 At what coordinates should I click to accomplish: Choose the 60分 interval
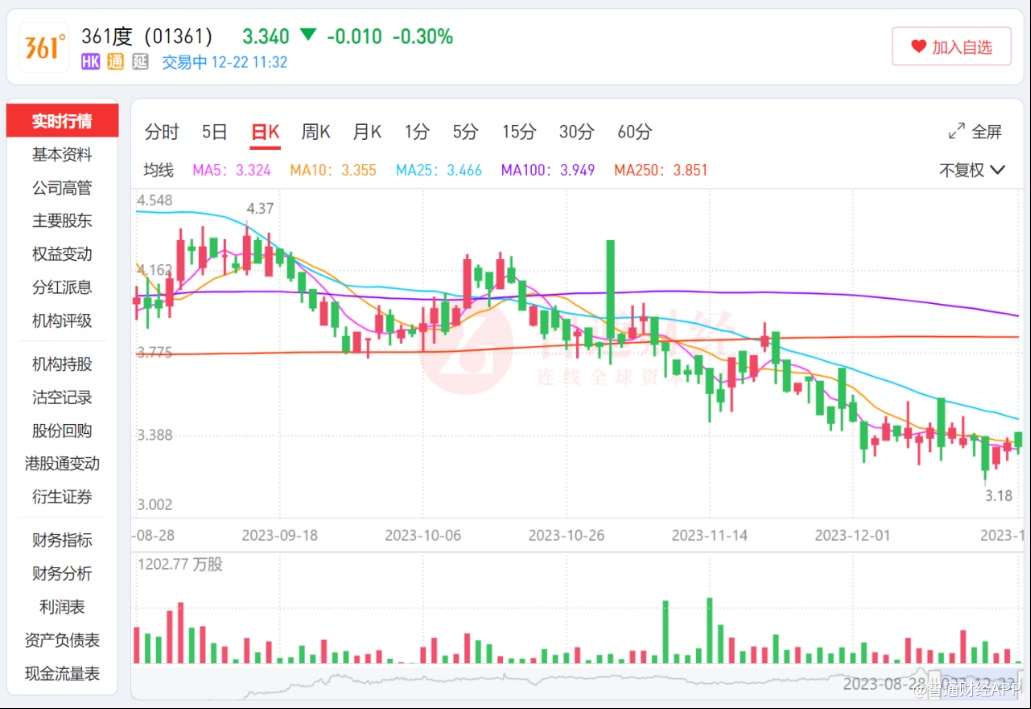pos(635,131)
